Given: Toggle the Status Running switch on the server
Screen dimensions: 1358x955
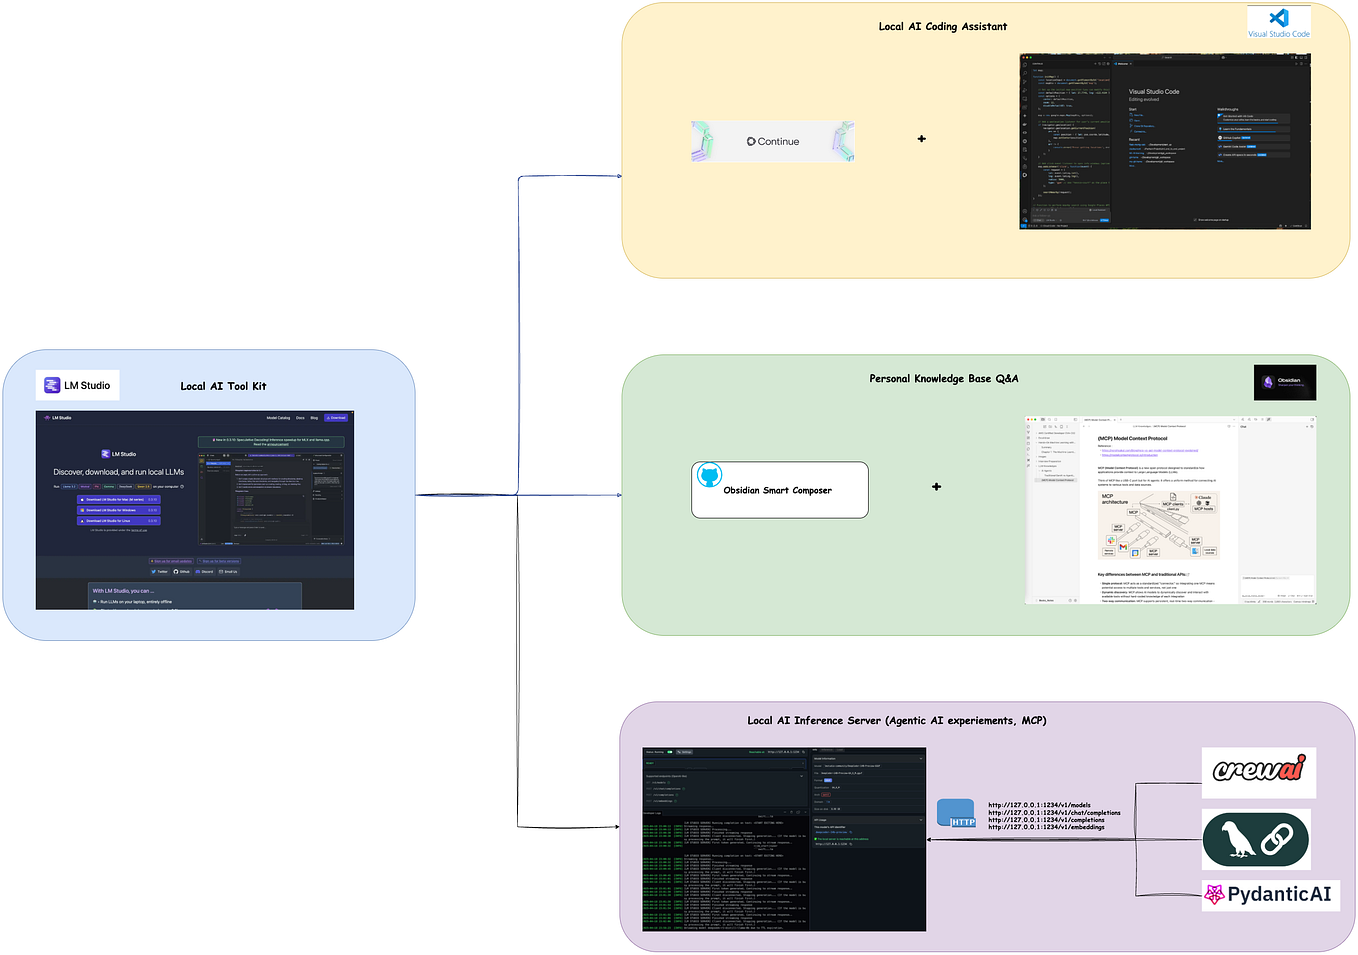Looking at the screenshot, I should pyautogui.click(x=669, y=752).
